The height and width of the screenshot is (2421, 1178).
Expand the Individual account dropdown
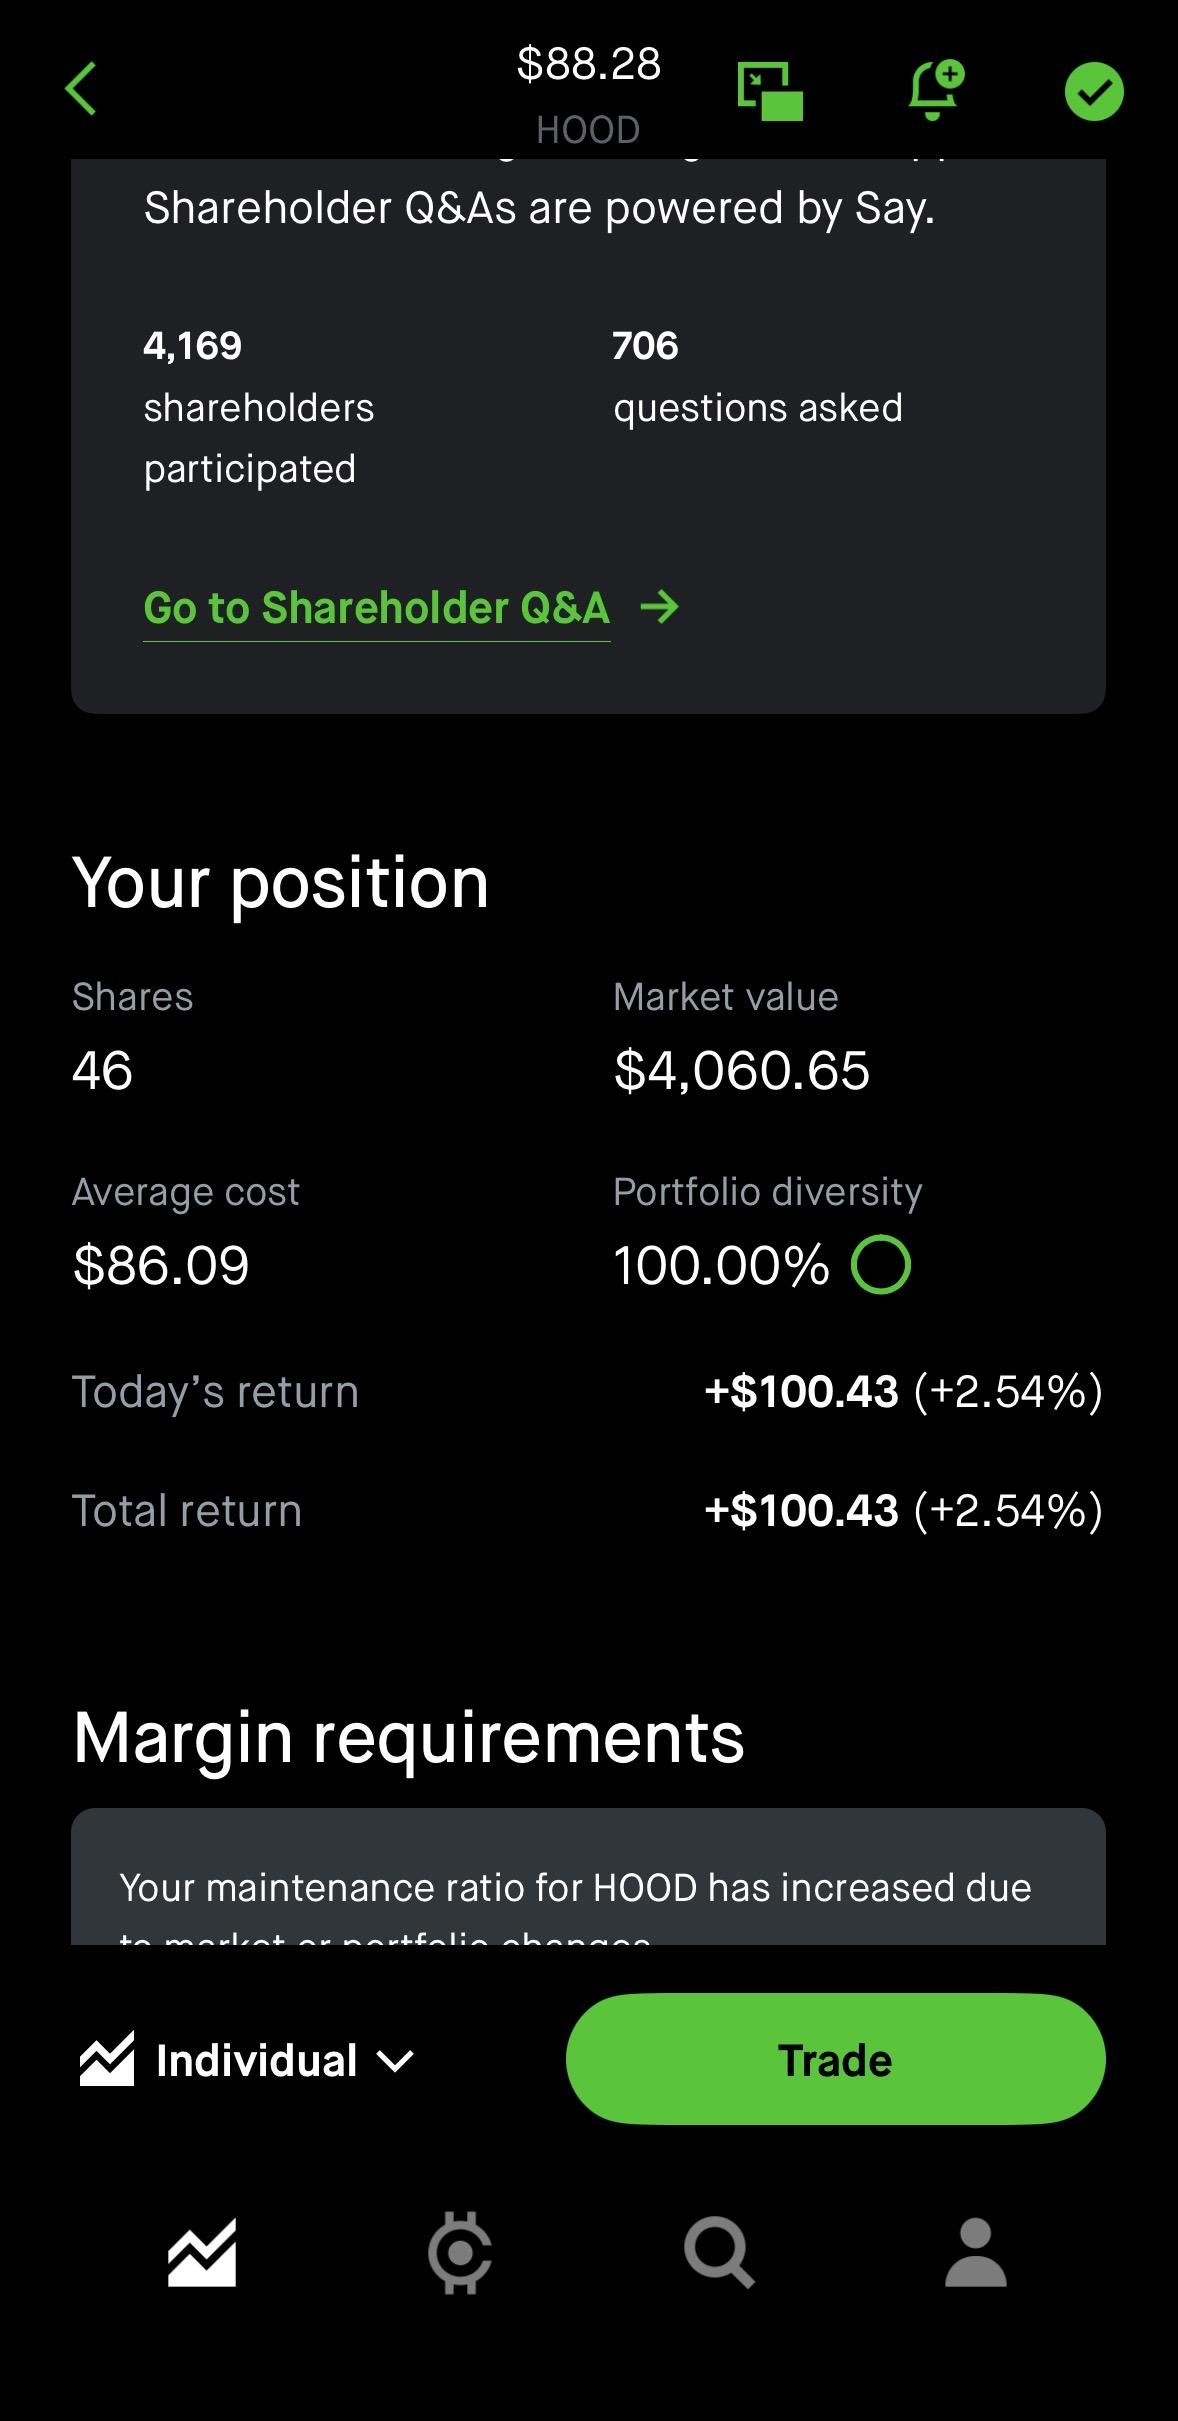(256, 2060)
